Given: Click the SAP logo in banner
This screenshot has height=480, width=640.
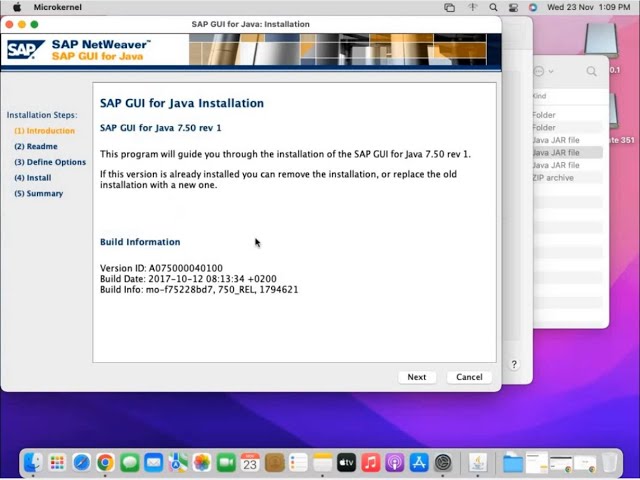Looking at the screenshot, I should pos(26,50).
